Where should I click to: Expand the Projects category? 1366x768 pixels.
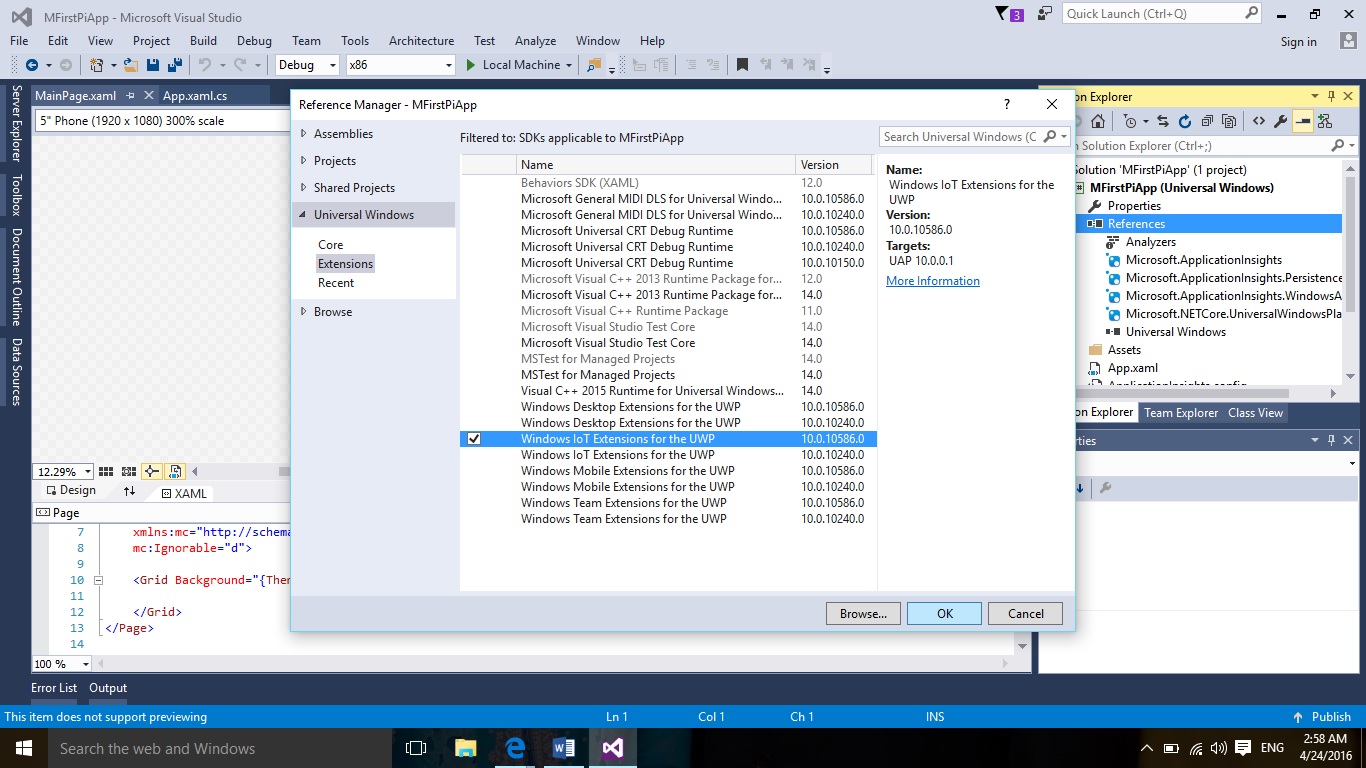[304, 161]
